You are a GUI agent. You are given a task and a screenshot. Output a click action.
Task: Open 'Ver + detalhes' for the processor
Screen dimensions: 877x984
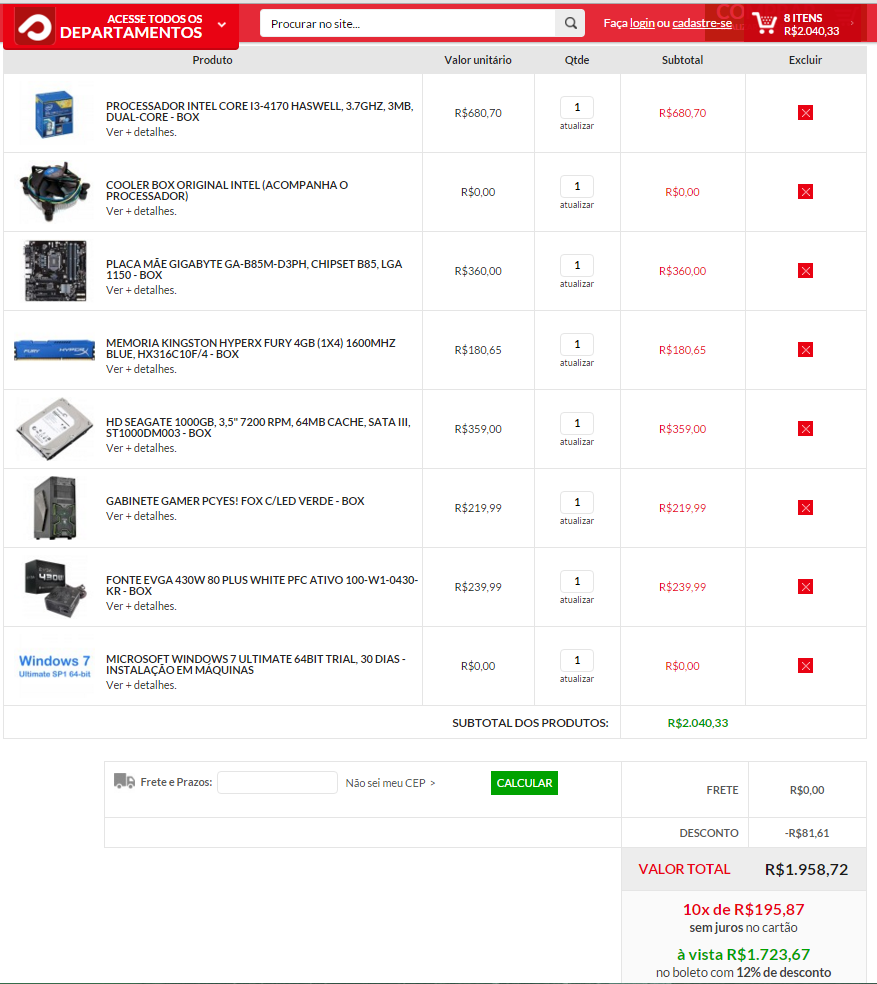[141, 132]
